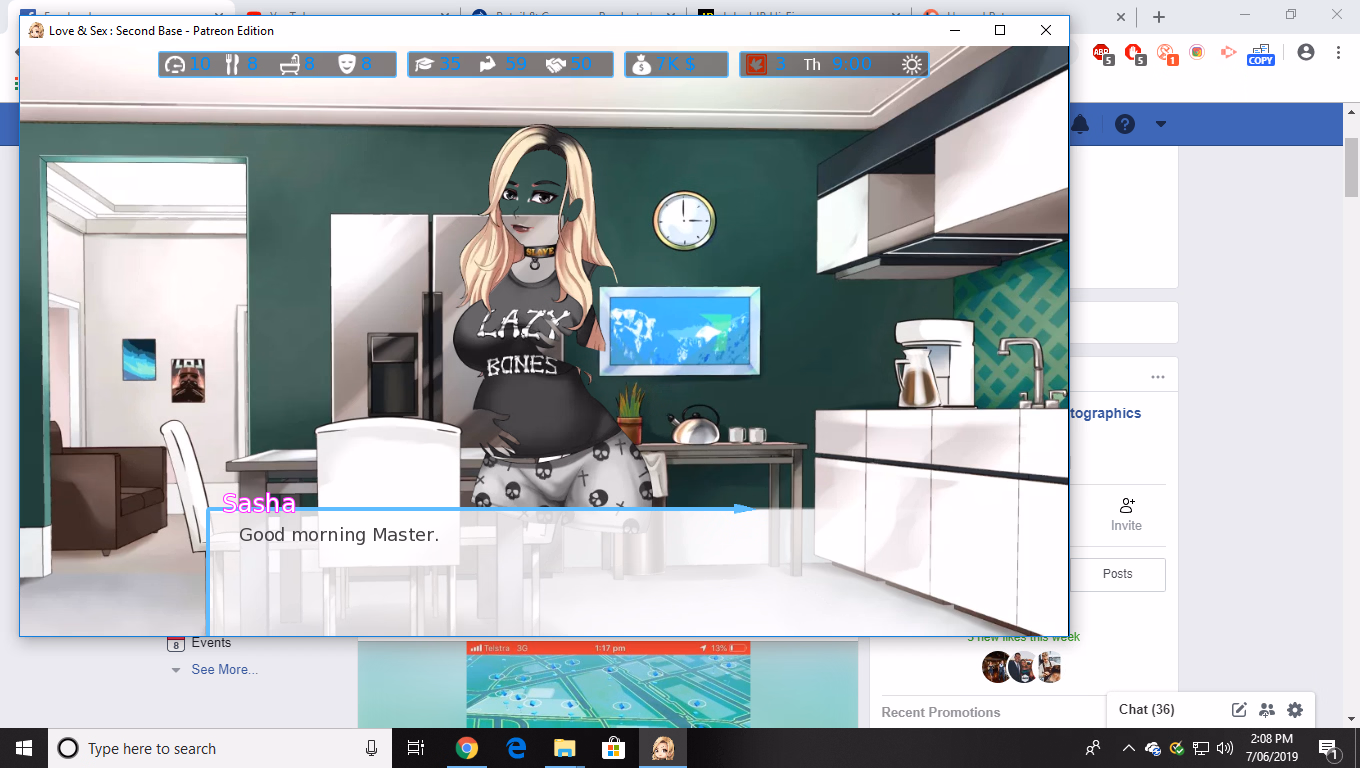This screenshot has width=1360, height=768.
Task: Open File Explorer from the taskbar
Action: pyautogui.click(x=564, y=748)
